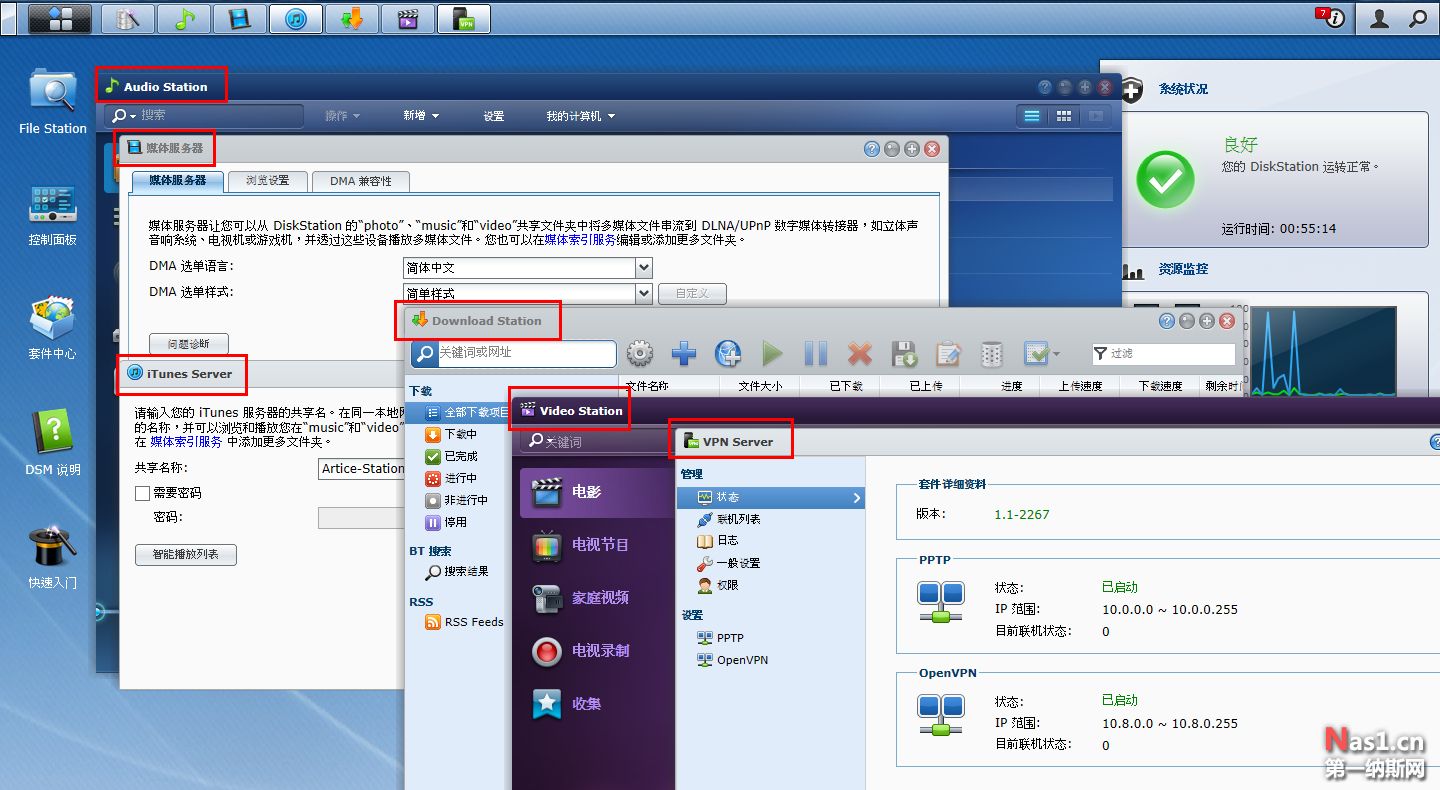Open the 操作 dropdown in Audio Station

tap(342, 116)
